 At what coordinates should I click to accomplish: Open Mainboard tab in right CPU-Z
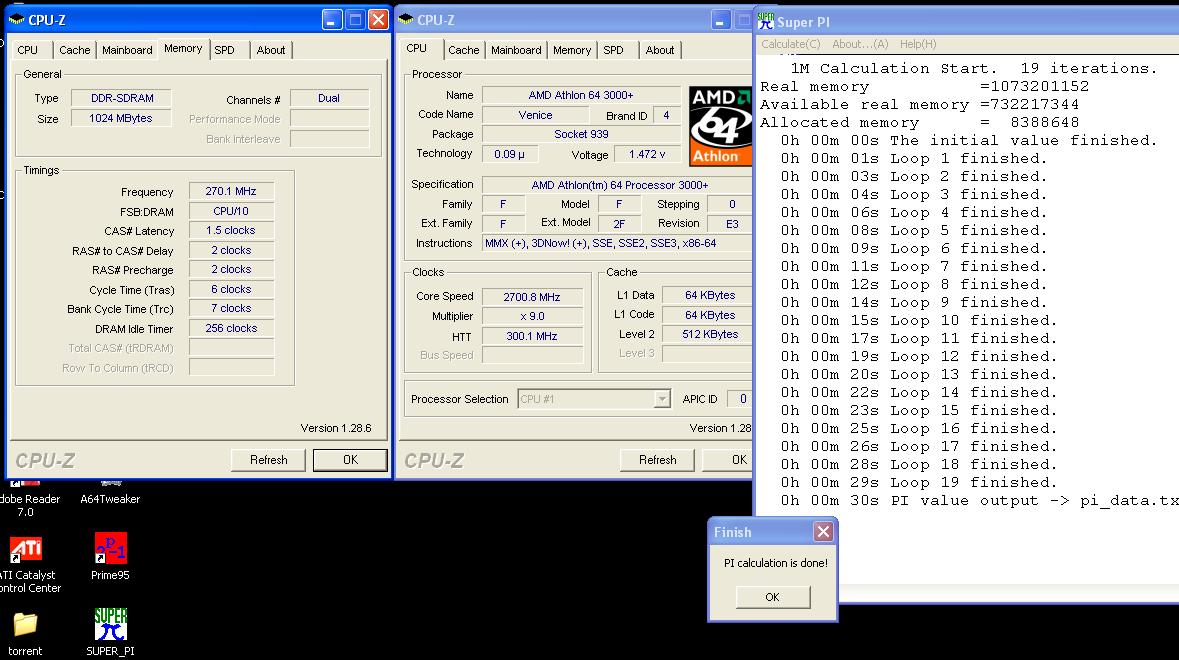point(516,50)
